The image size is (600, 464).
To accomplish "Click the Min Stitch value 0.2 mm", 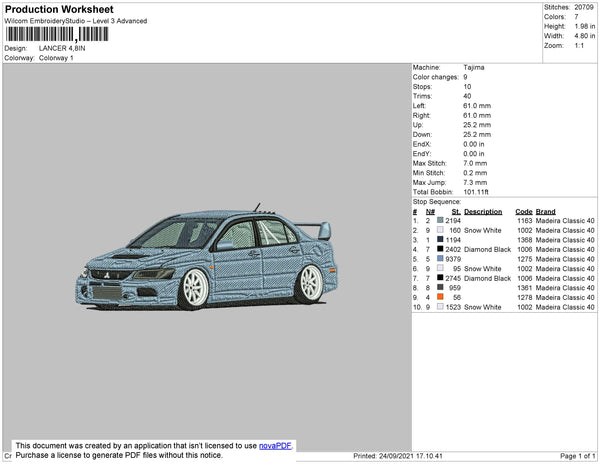I will point(475,173).
